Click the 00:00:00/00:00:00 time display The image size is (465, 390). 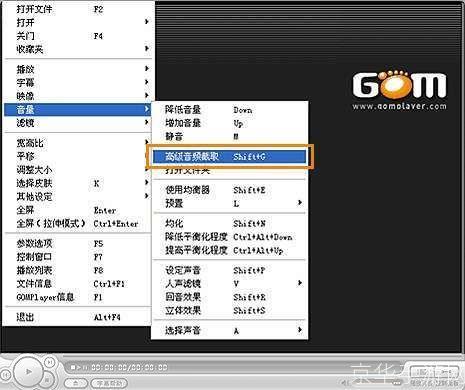[129, 367]
